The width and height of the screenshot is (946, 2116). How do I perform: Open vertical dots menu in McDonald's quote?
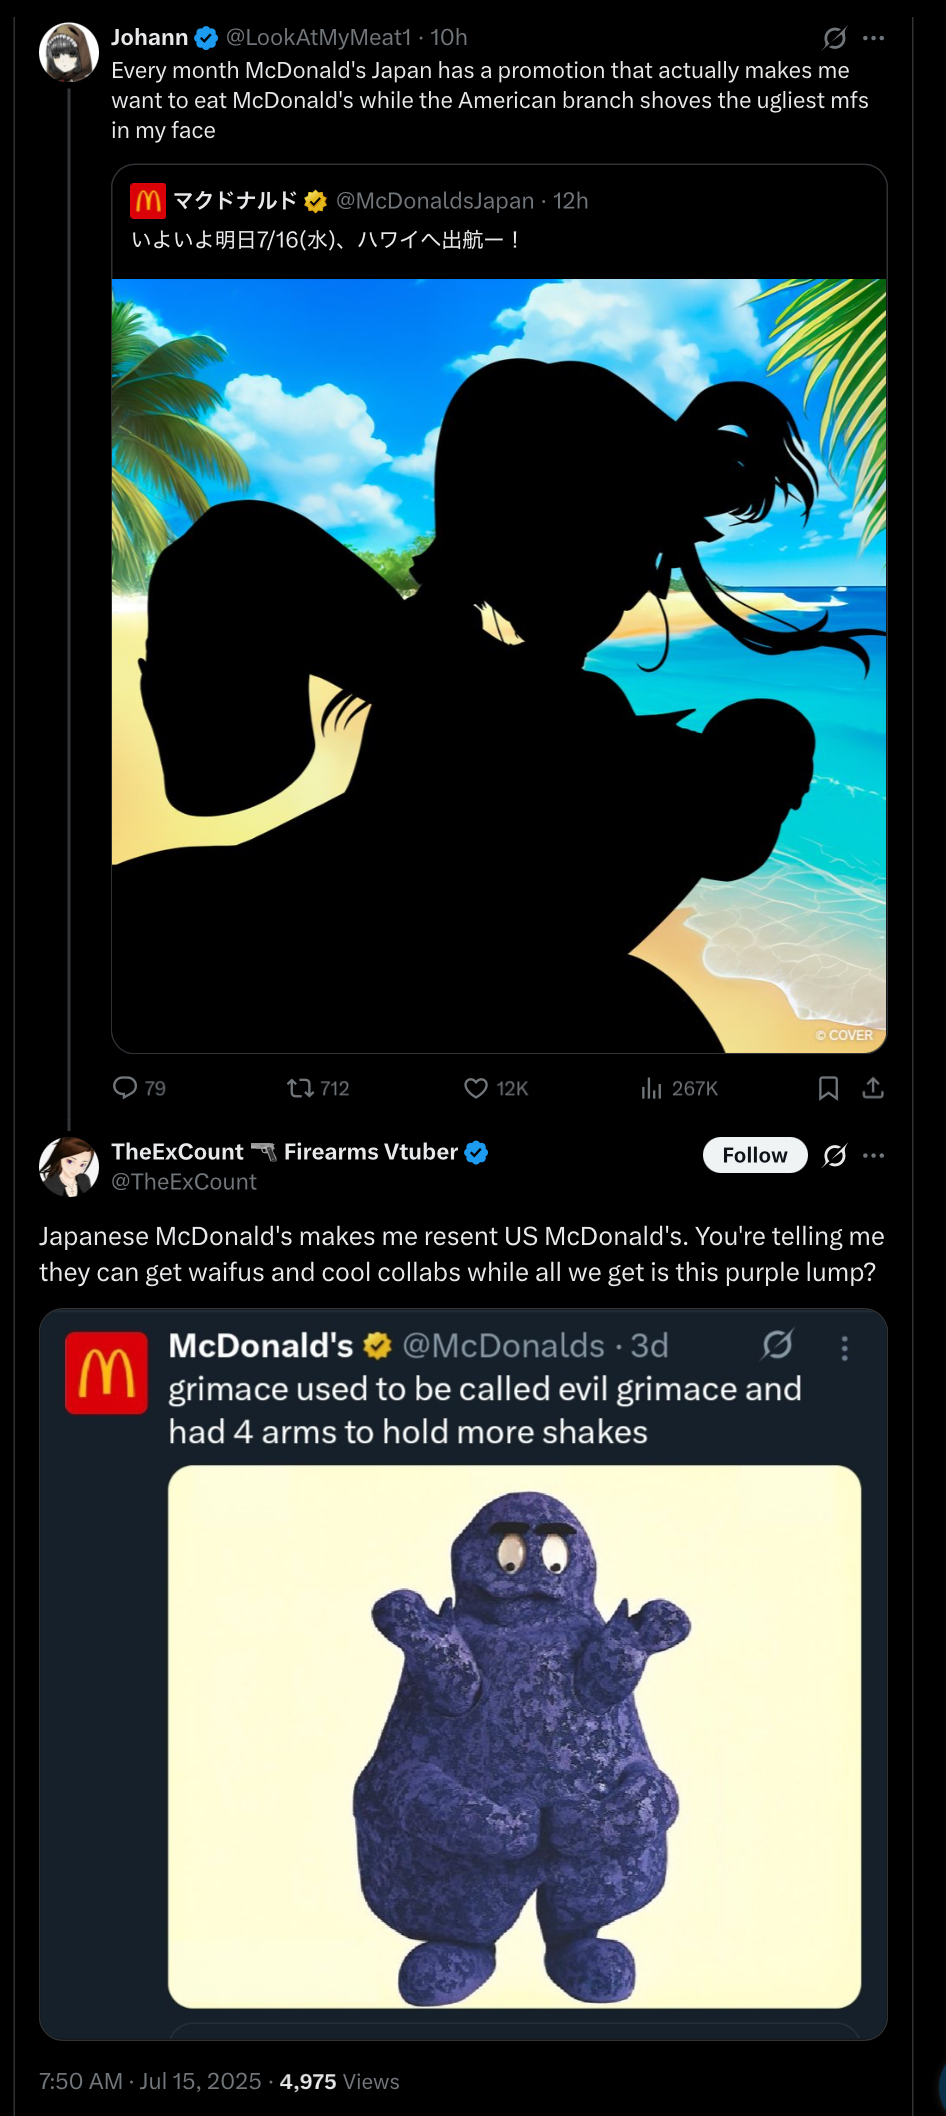pyautogui.click(x=845, y=1349)
